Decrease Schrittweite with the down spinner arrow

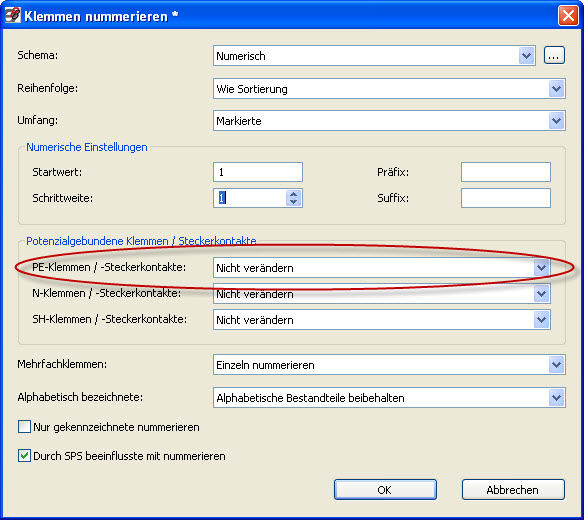click(293, 202)
